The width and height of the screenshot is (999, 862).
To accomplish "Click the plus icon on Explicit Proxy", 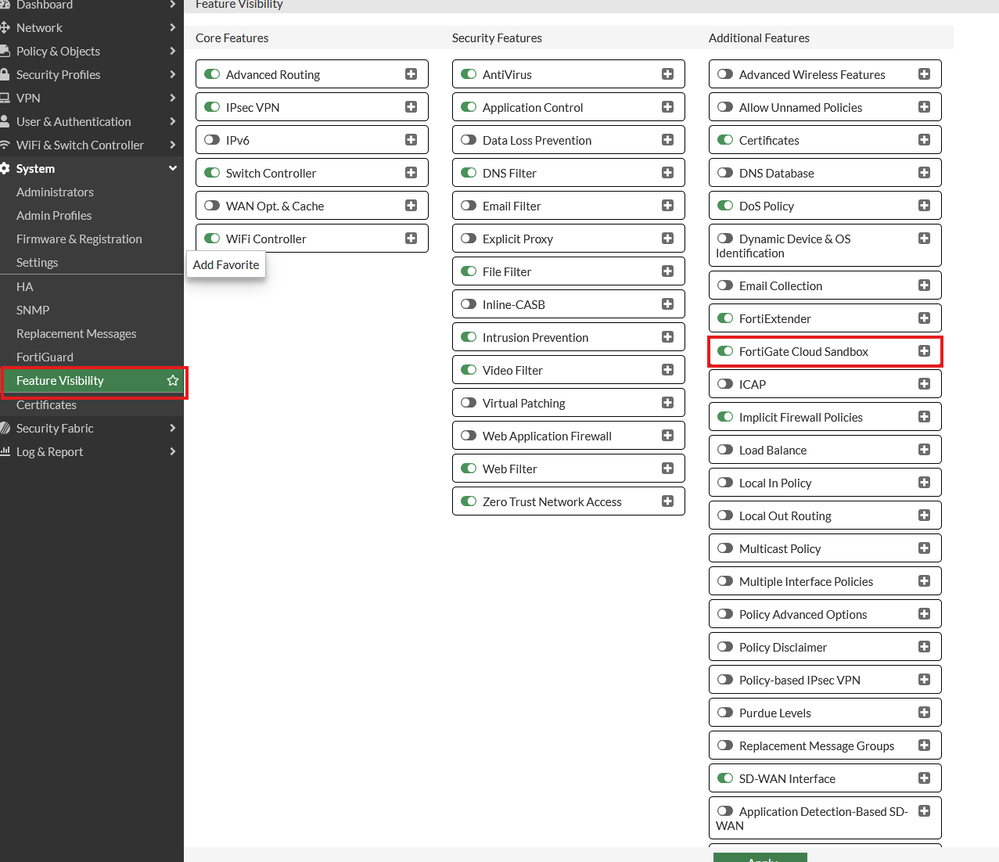I will (668, 238).
